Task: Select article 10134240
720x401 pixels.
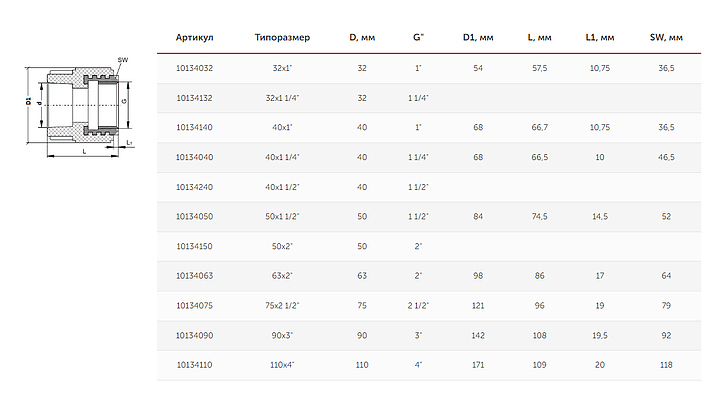Action: click(x=194, y=187)
